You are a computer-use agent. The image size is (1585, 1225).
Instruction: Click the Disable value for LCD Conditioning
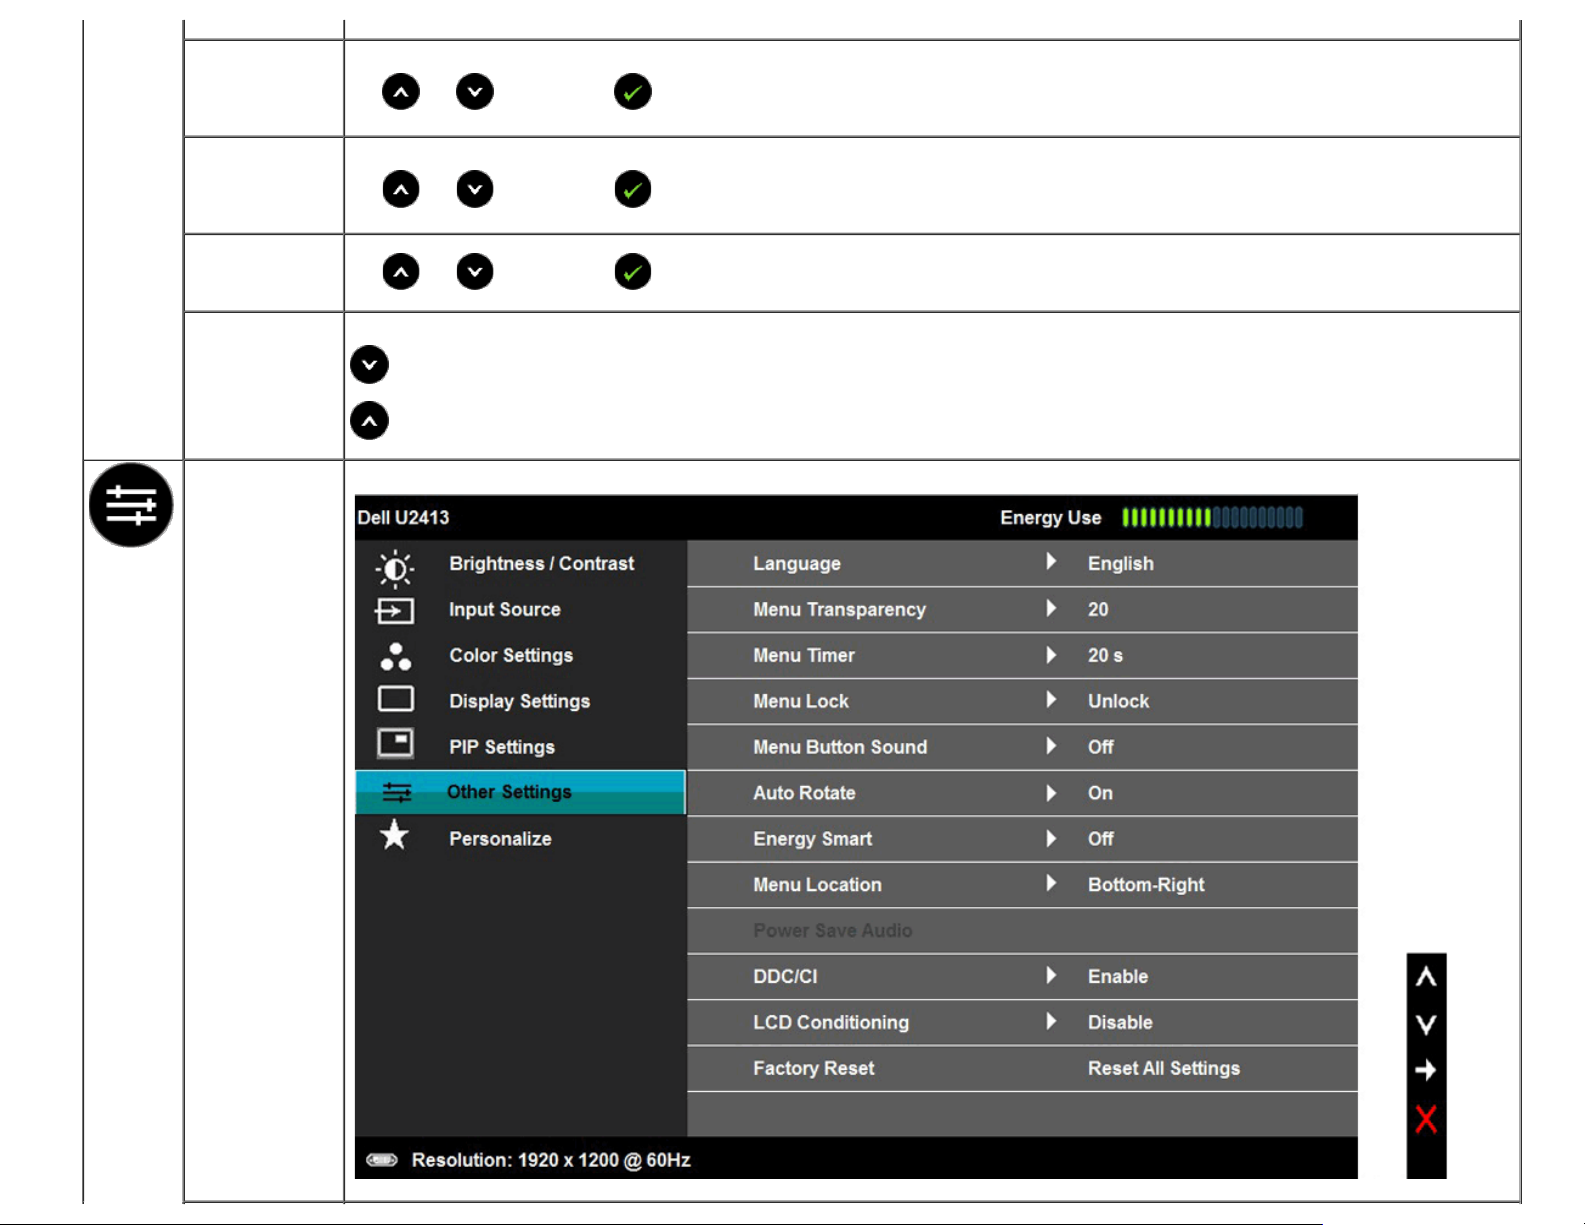click(1120, 1022)
